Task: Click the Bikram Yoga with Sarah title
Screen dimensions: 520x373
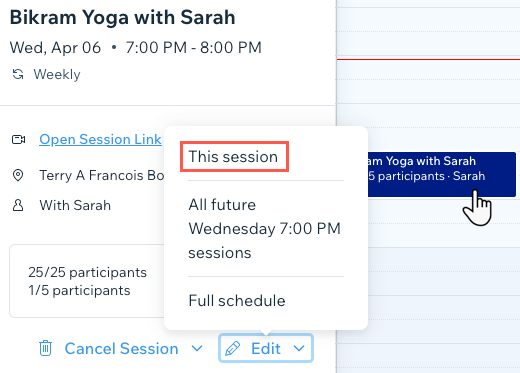Action: click(122, 17)
